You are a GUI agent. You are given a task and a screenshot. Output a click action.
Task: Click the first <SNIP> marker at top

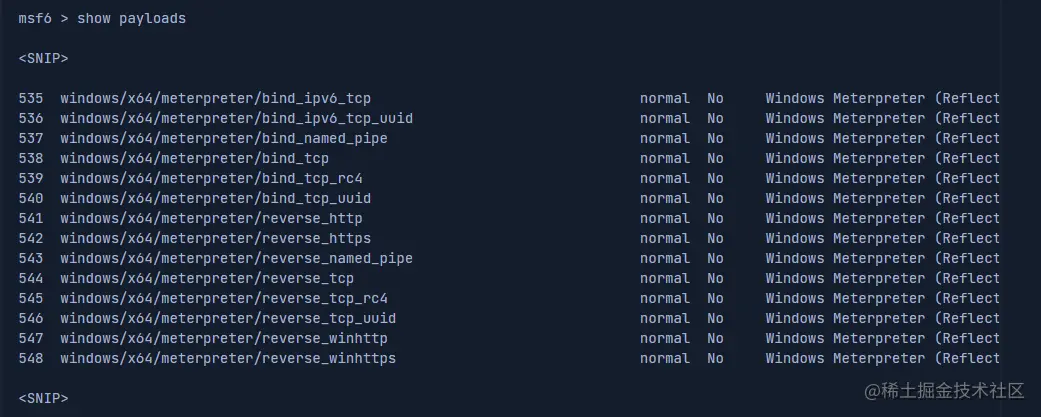(43, 58)
